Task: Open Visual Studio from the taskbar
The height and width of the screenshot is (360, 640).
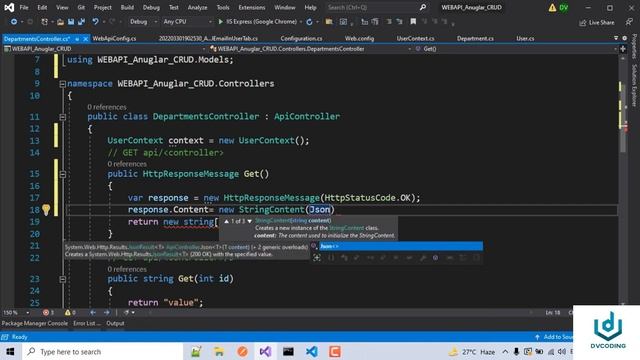Action: (265, 351)
